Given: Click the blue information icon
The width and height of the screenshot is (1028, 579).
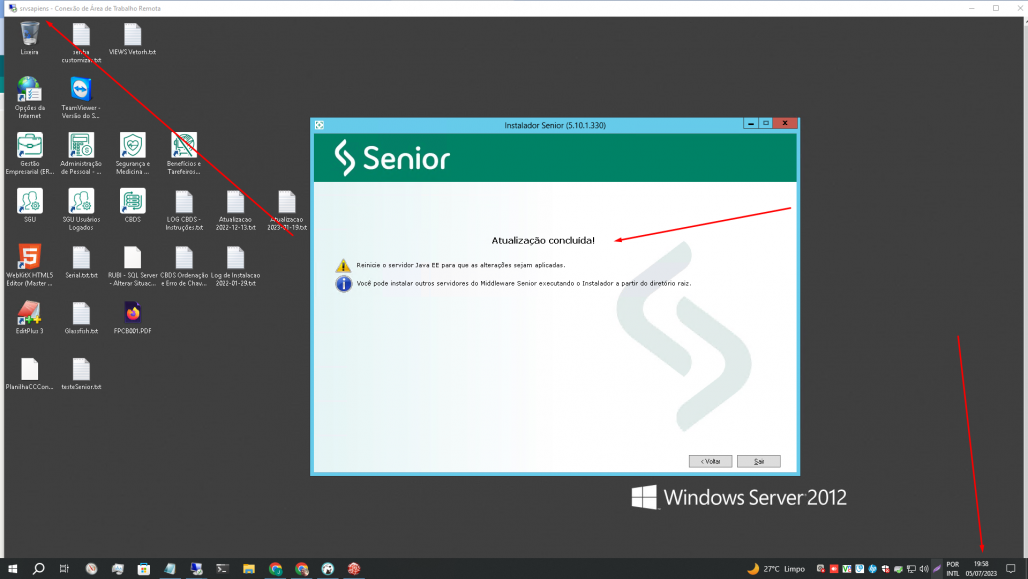Looking at the screenshot, I should coord(343,284).
